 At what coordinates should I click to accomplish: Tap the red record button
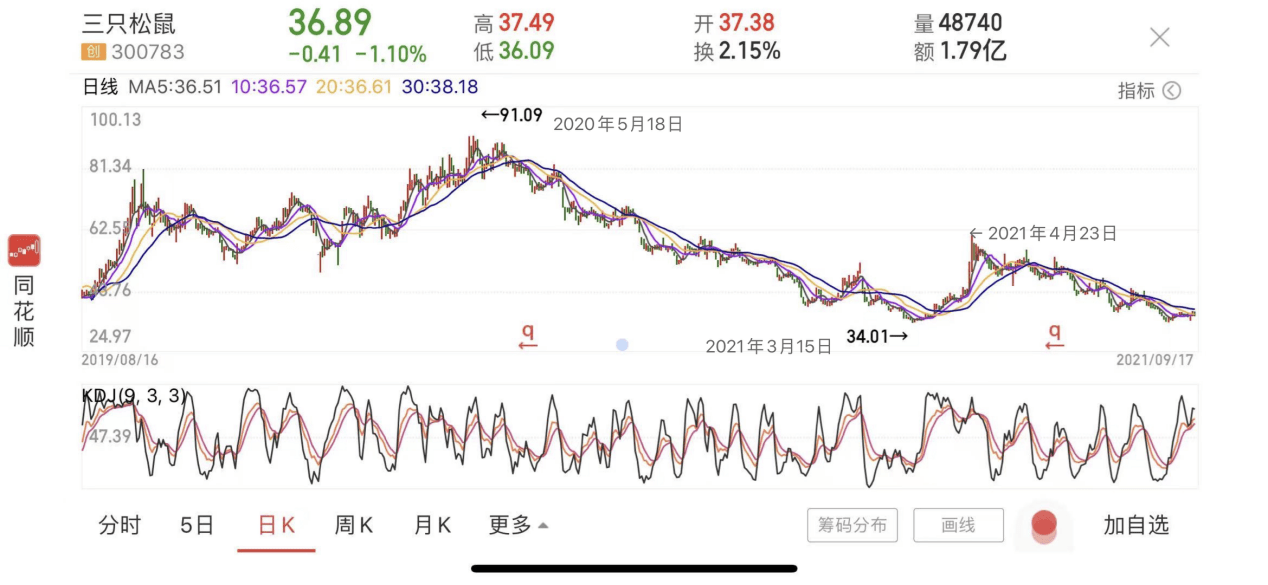click(x=1044, y=524)
